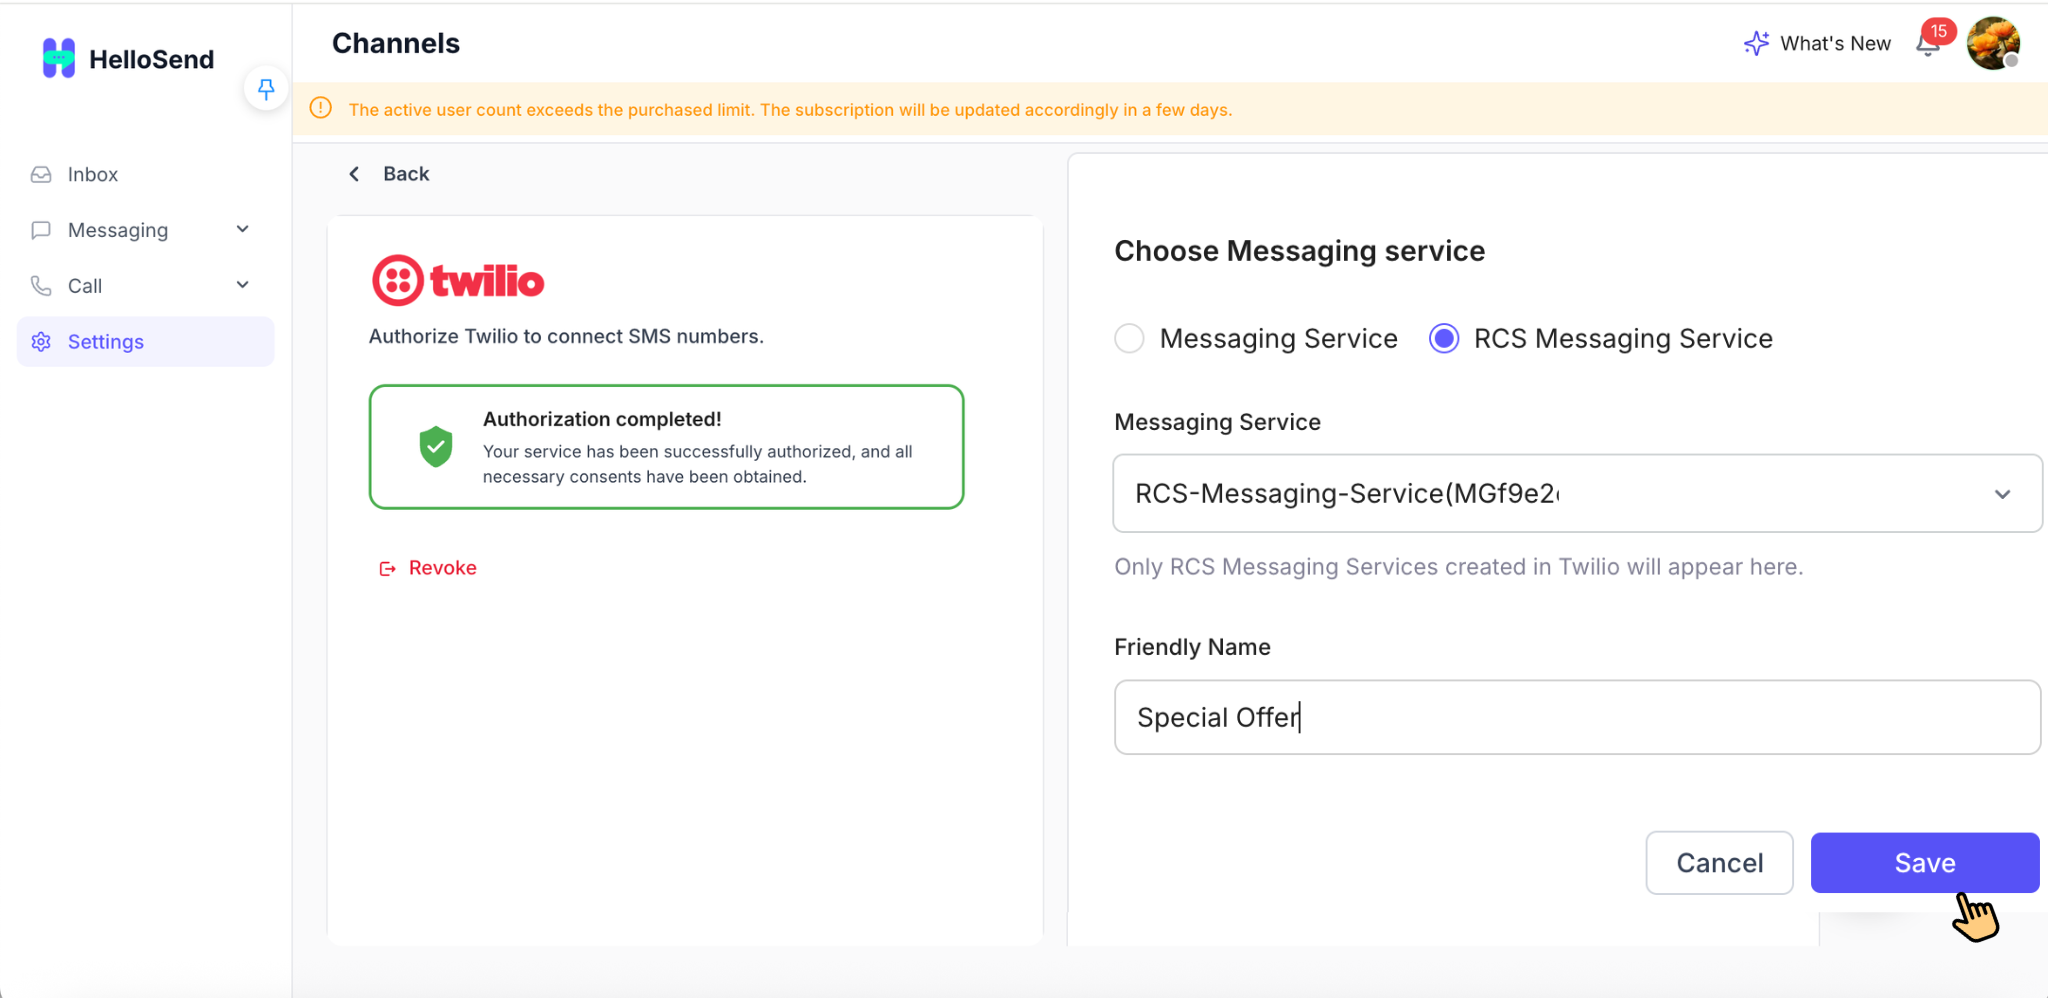The height and width of the screenshot is (998, 2048).
Task: Click the back arrow chevron
Action: (x=354, y=174)
